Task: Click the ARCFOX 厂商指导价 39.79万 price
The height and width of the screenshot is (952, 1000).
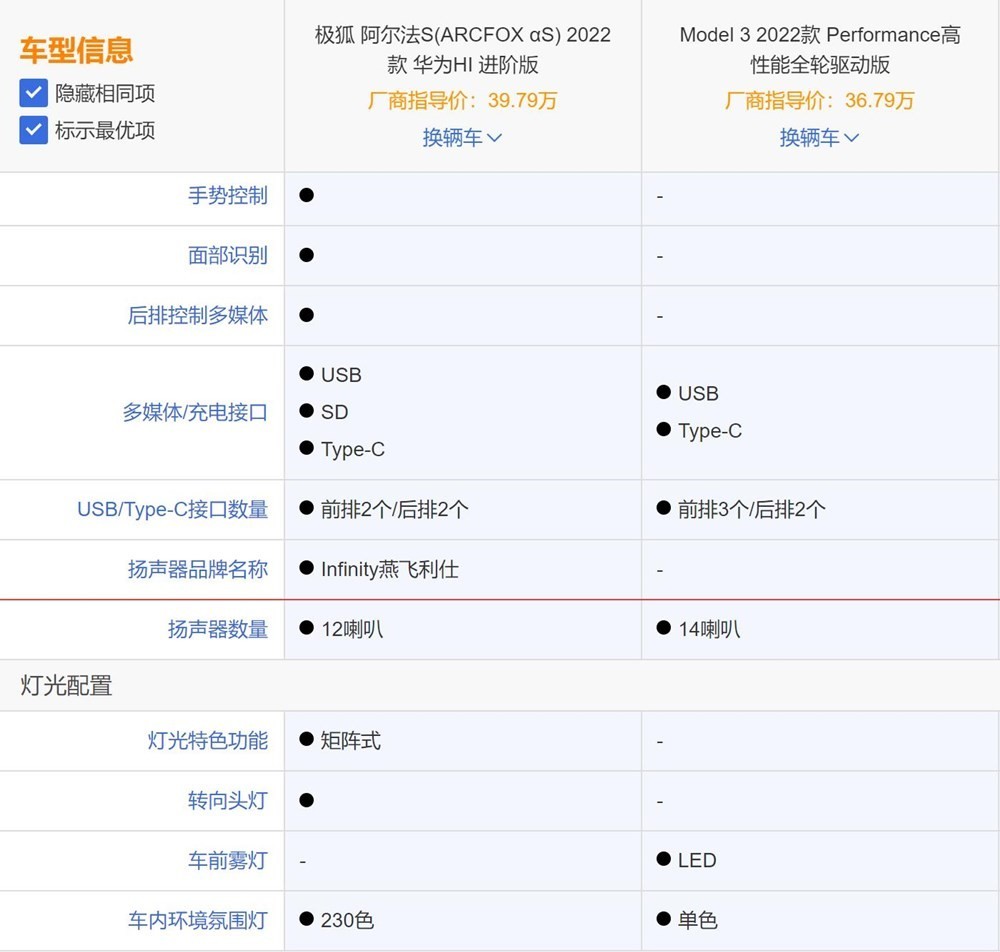Action: coord(463,100)
